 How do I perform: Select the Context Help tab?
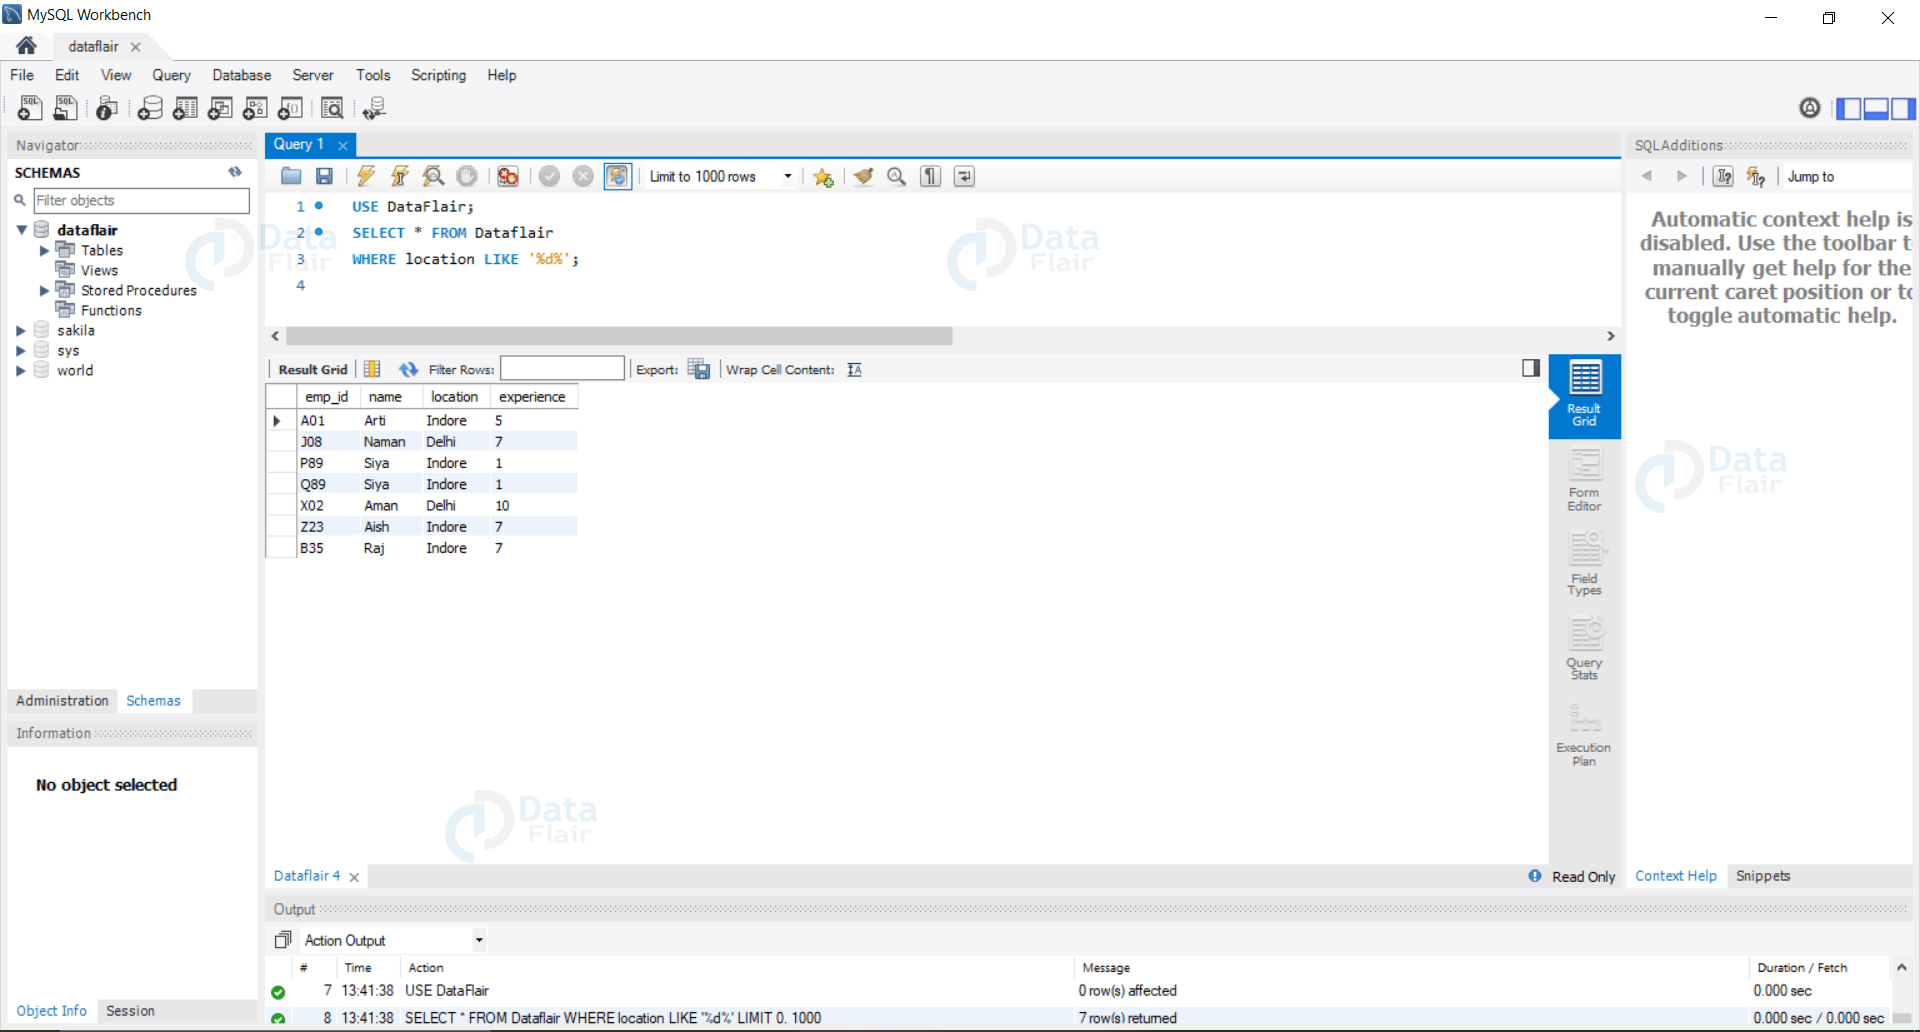(1676, 875)
